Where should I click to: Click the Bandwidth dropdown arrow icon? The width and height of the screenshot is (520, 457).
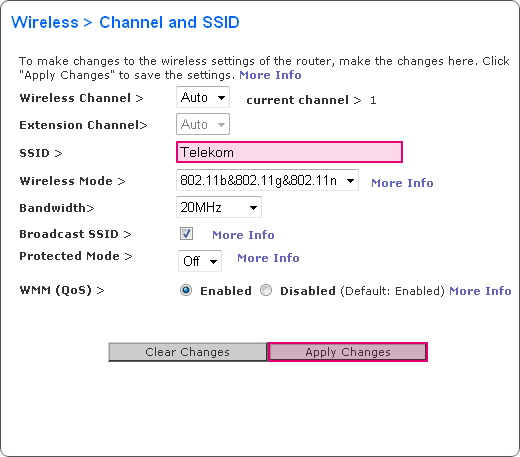[x=253, y=208]
